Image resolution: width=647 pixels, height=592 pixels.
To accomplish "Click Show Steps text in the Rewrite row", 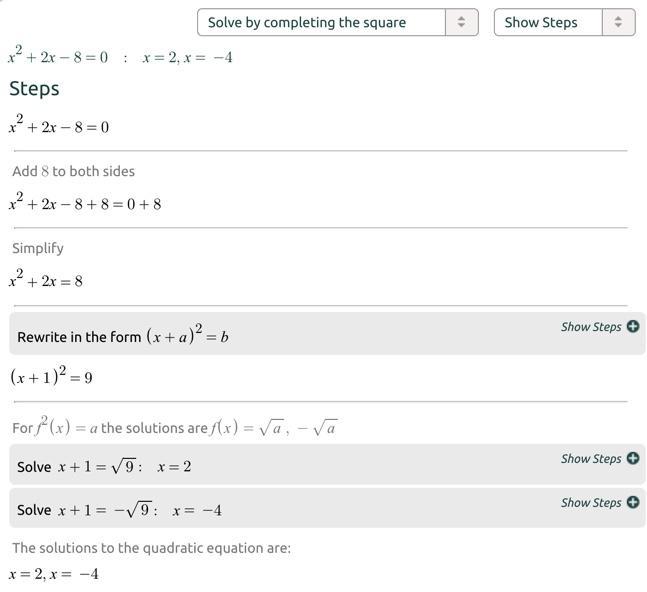I will [x=591, y=327].
